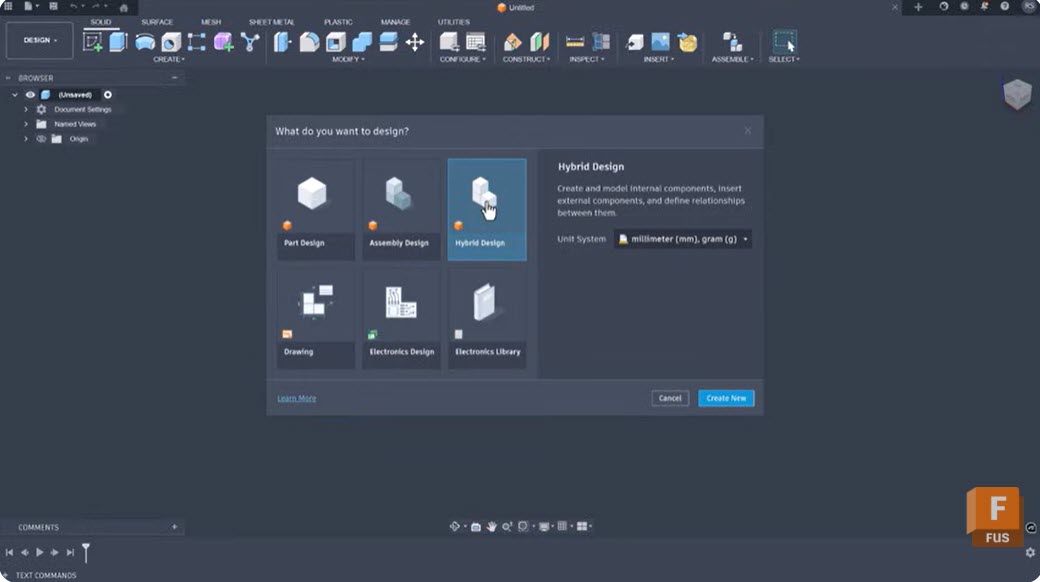
Task: Click the Derive tool icon
Action: (x=249, y=42)
